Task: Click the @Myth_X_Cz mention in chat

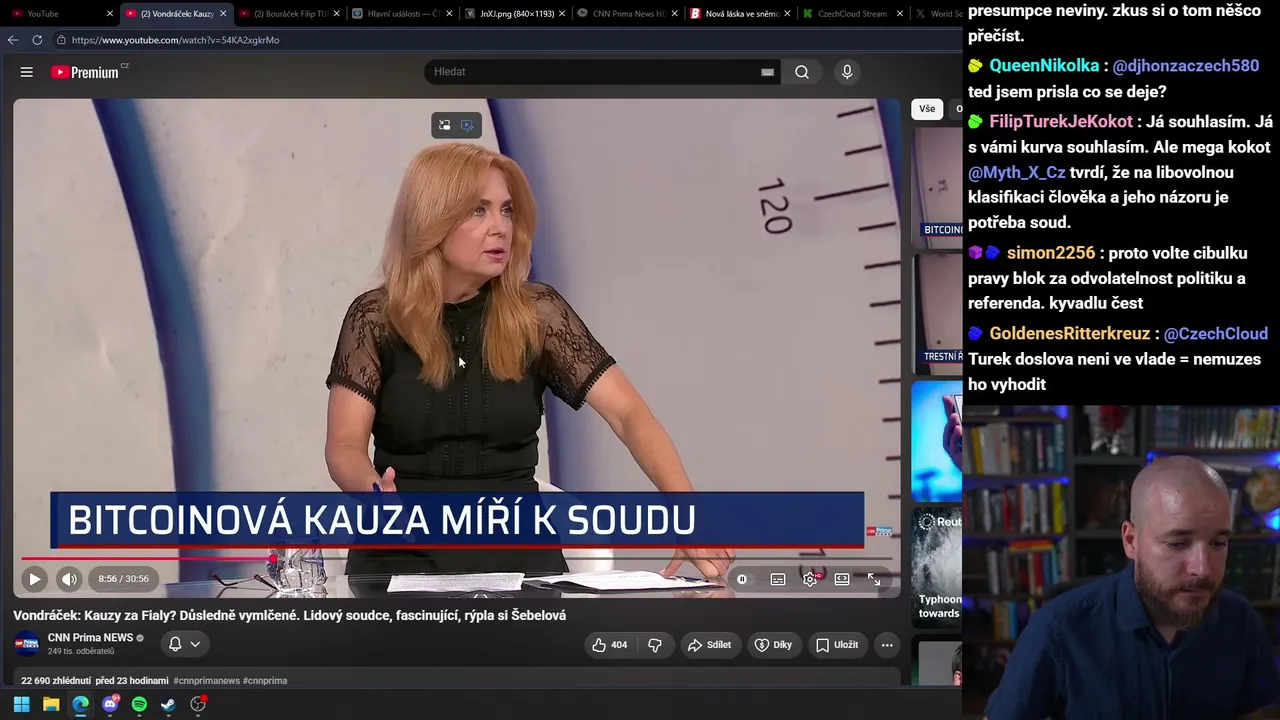Action: 1017,172
